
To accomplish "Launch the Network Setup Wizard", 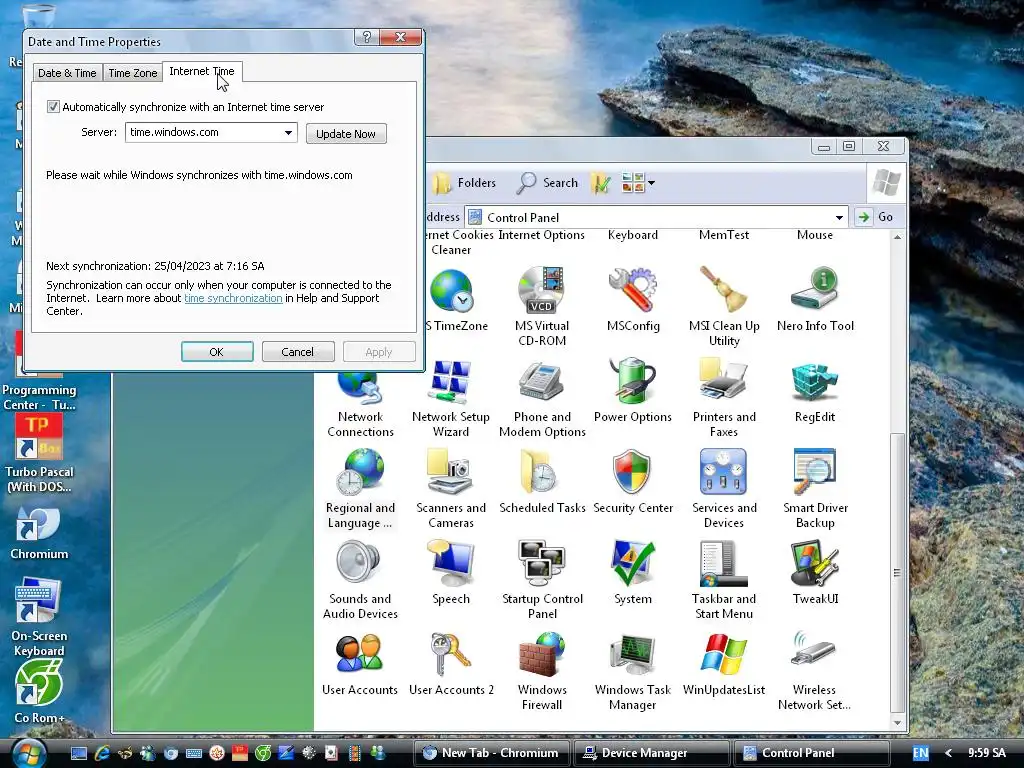I will coord(451,397).
